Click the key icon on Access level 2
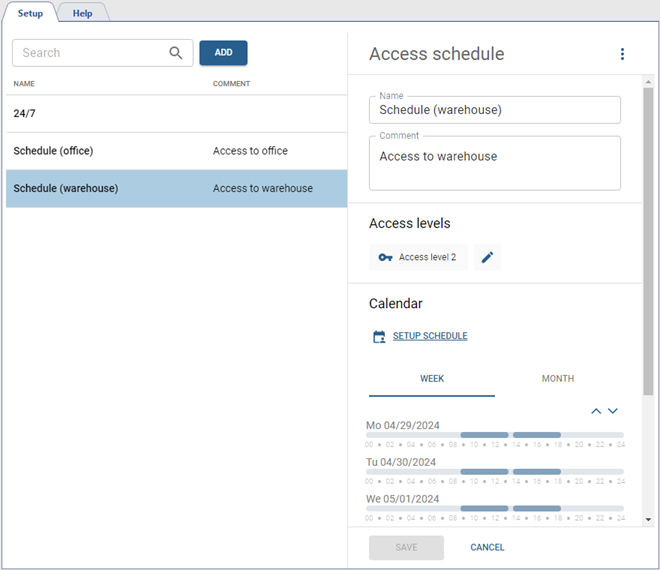Viewport: 660px width, 570px height. (x=385, y=257)
